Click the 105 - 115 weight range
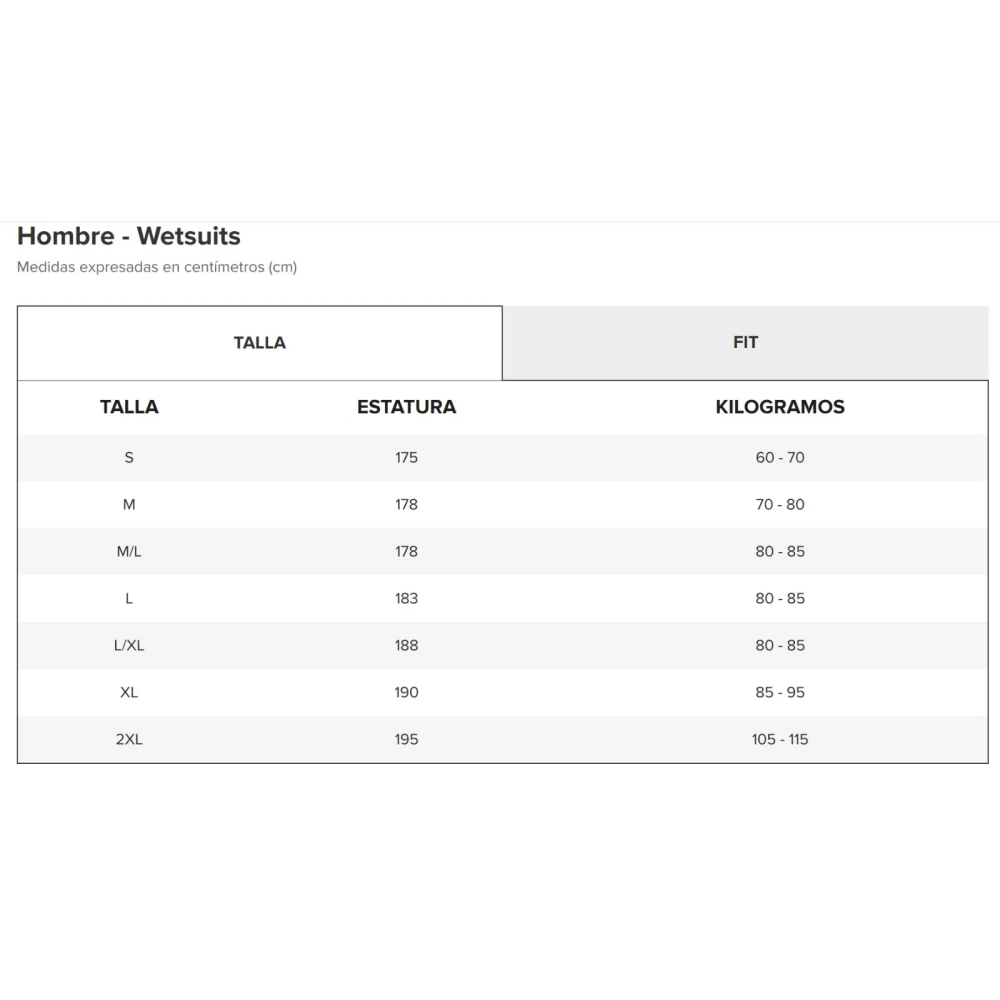 coord(780,739)
